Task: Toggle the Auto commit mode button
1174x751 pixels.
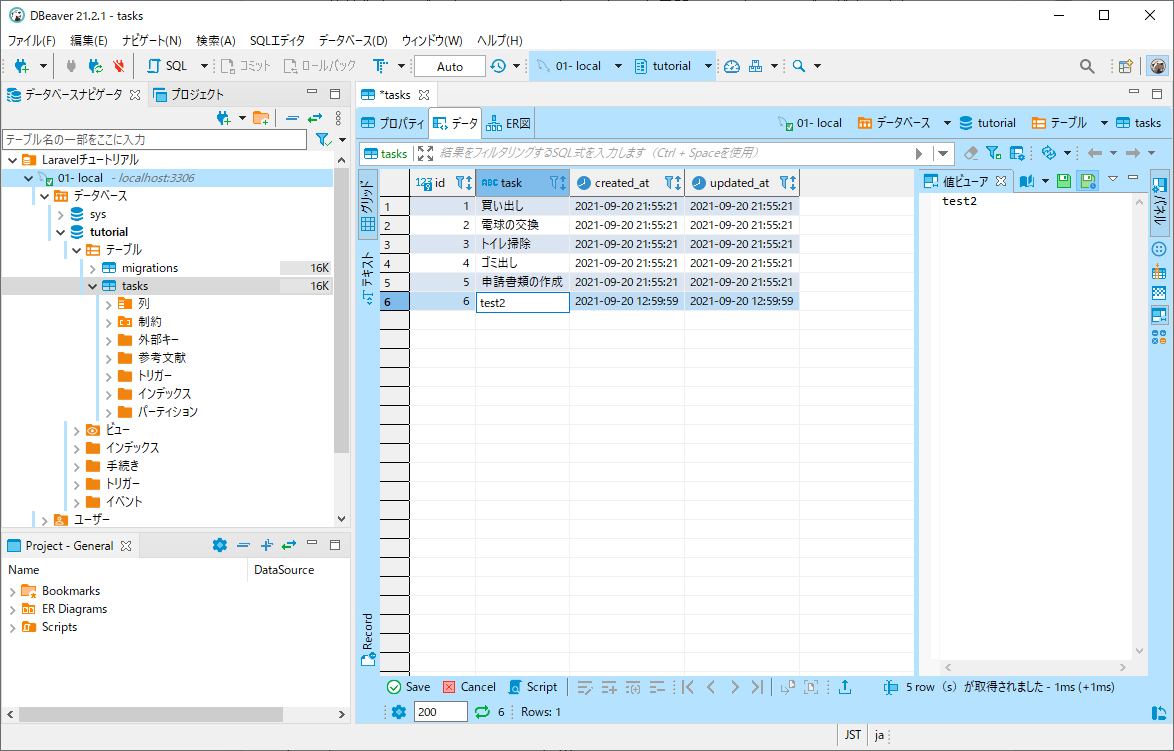Action: tap(449, 66)
